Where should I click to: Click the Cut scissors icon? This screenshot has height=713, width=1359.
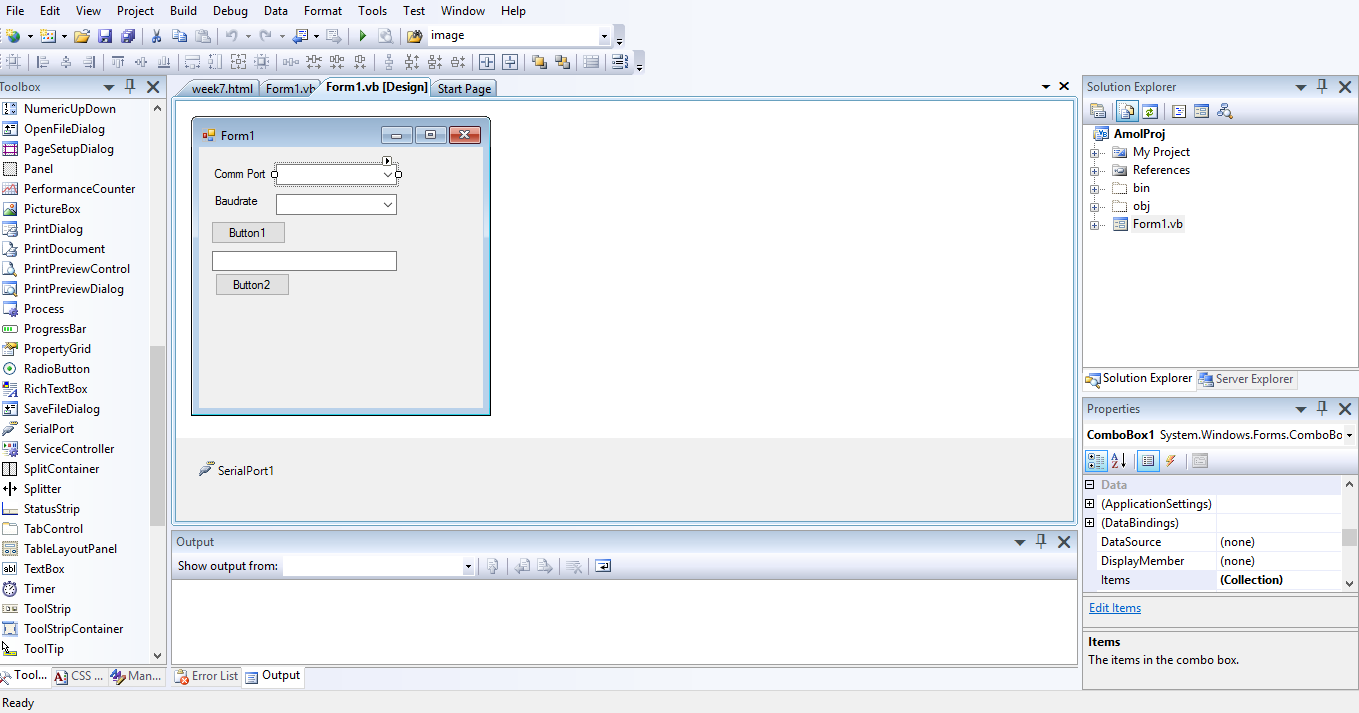pos(156,36)
